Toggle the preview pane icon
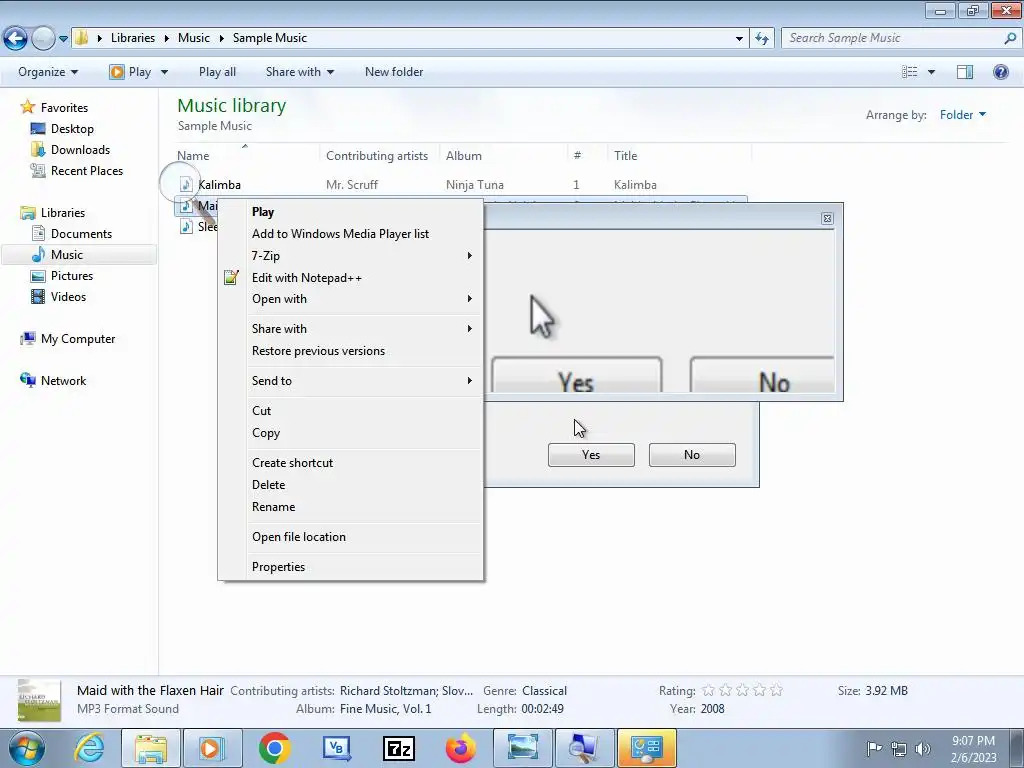The width and height of the screenshot is (1024, 768). click(965, 72)
